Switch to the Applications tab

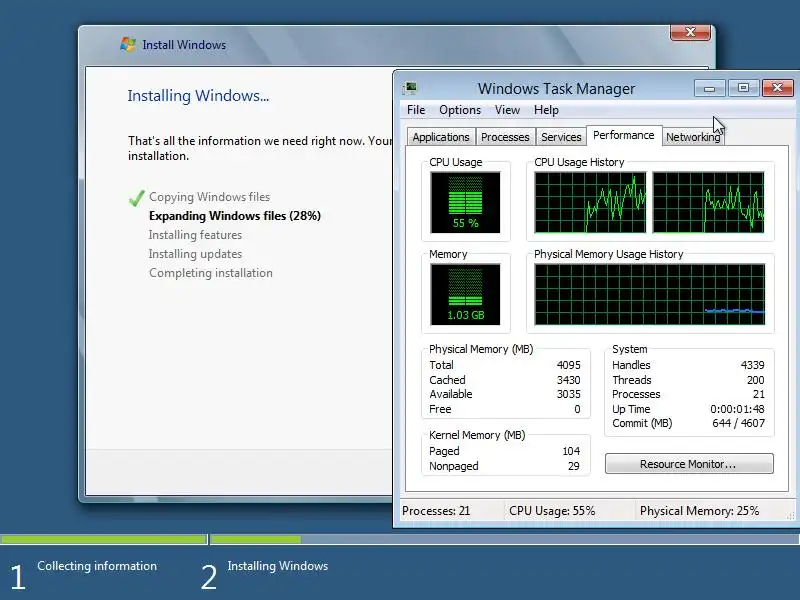(x=441, y=137)
